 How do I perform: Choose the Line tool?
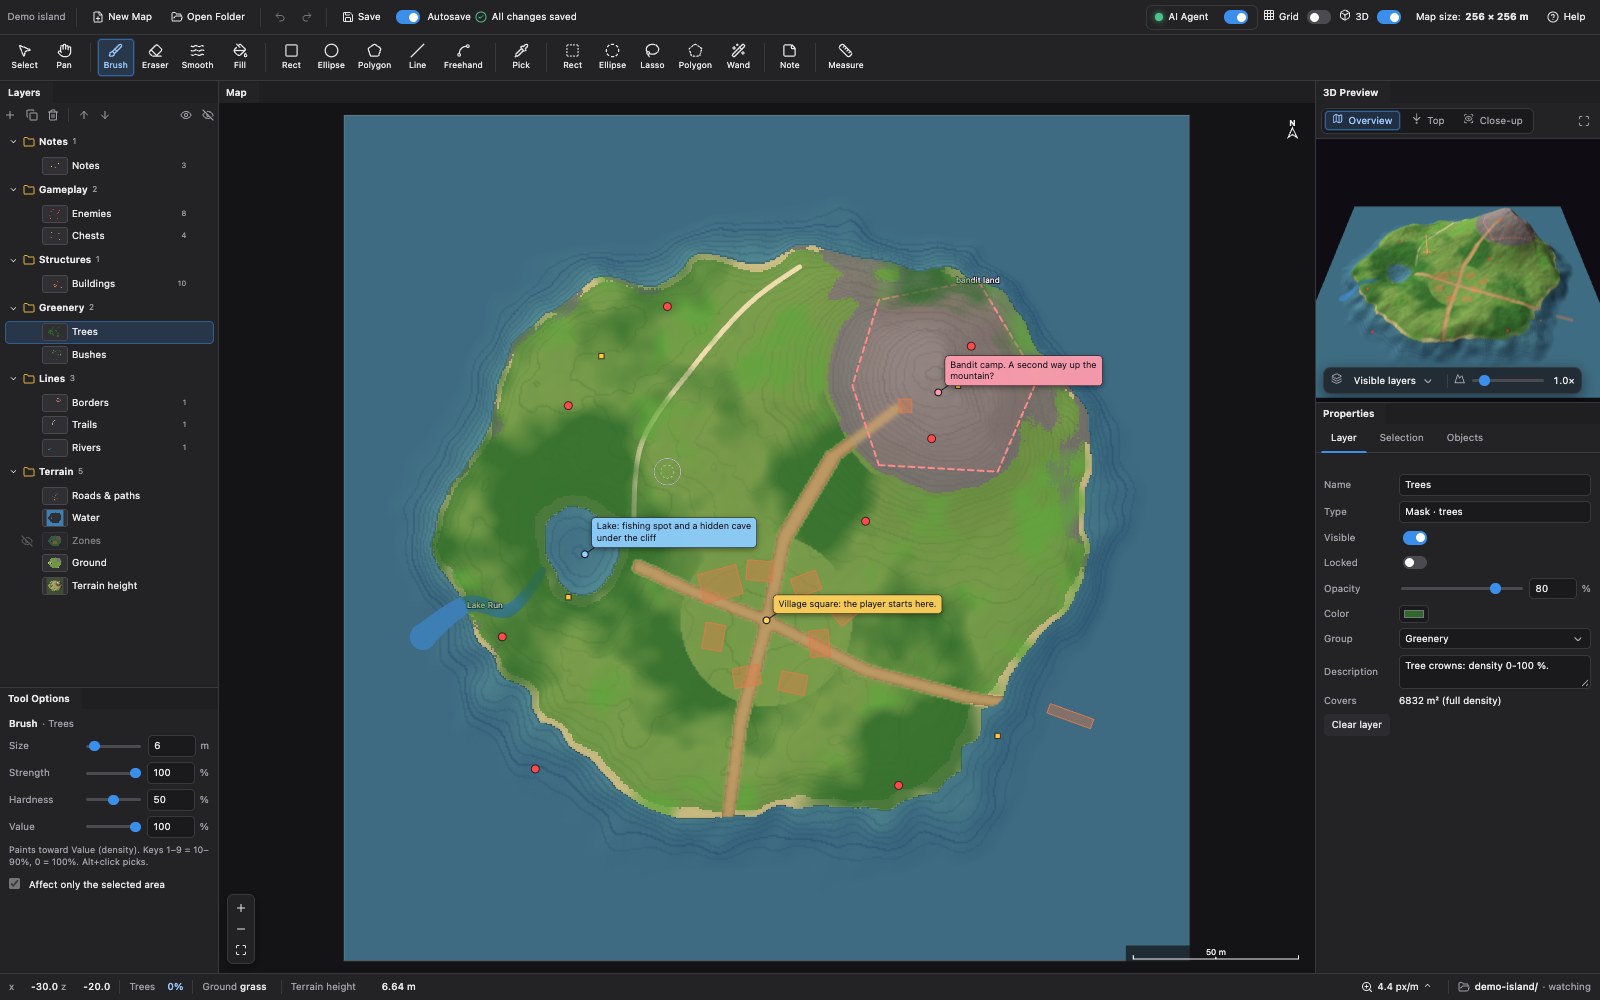tap(417, 56)
